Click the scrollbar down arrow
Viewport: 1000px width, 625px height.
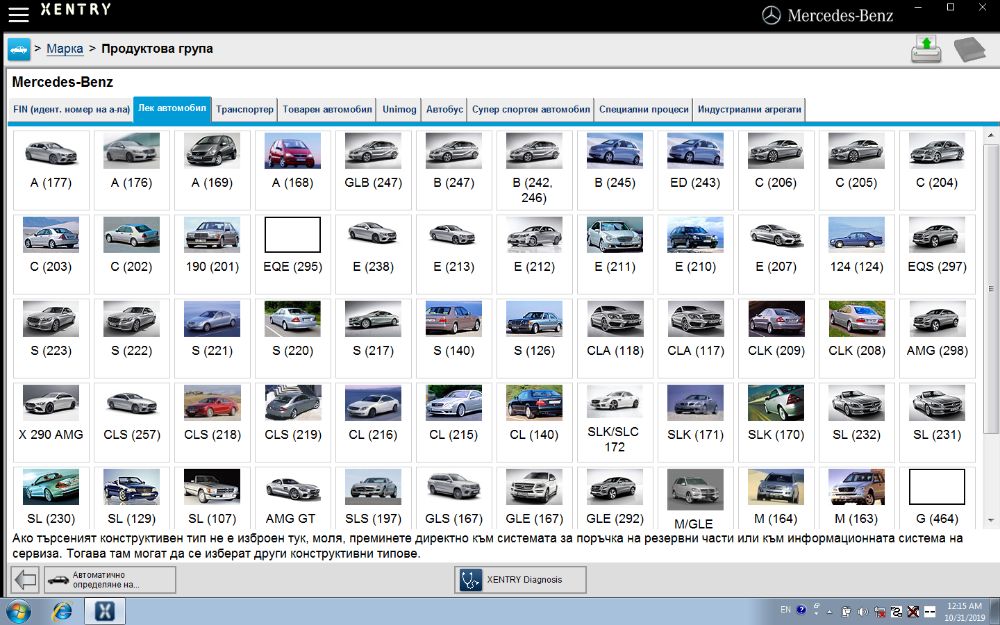(991, 521)
